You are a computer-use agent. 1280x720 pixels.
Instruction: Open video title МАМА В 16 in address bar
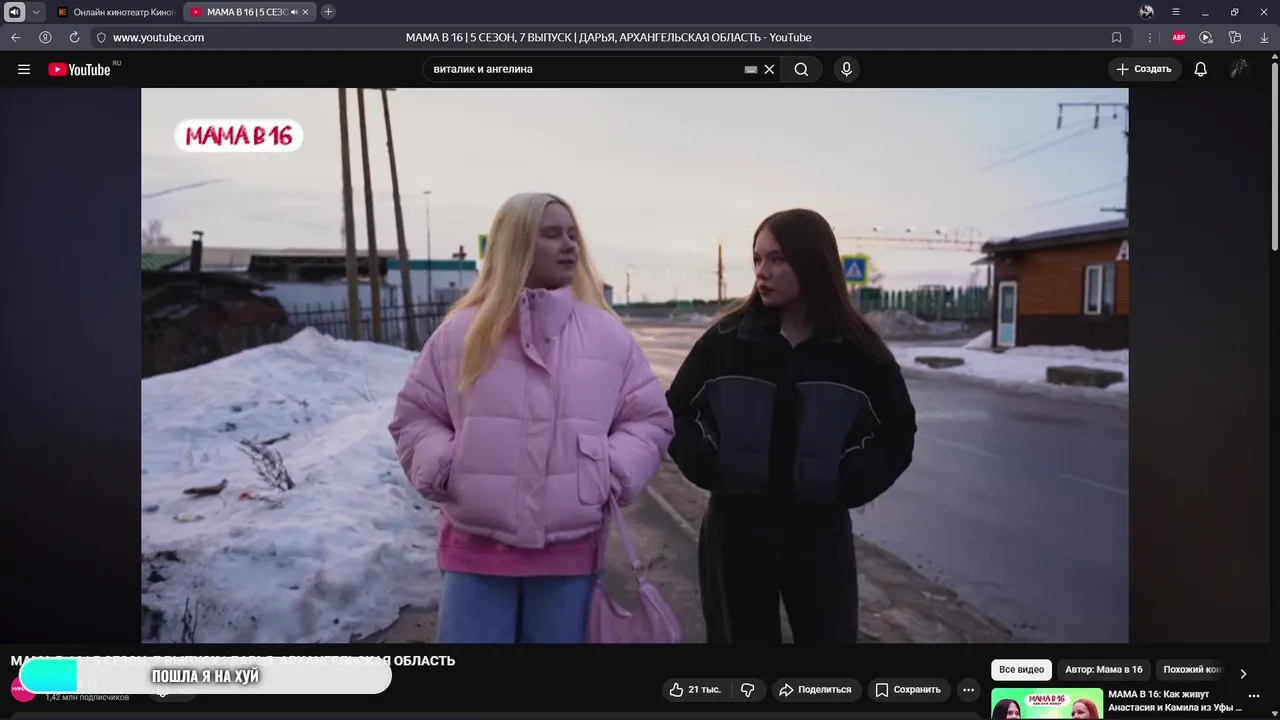pos(608,37)
